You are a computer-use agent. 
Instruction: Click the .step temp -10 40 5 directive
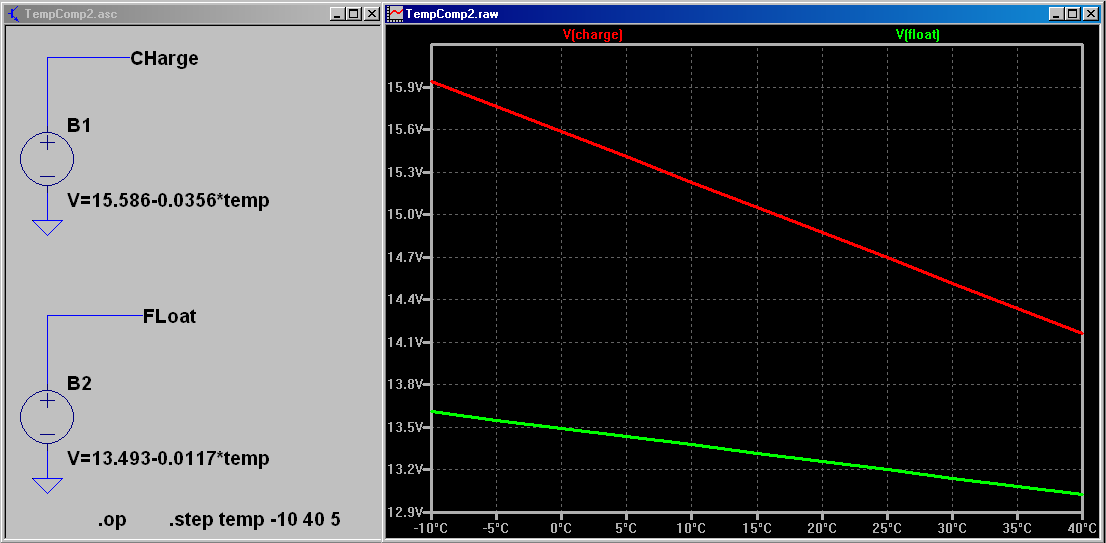click(x=255, y=520)
